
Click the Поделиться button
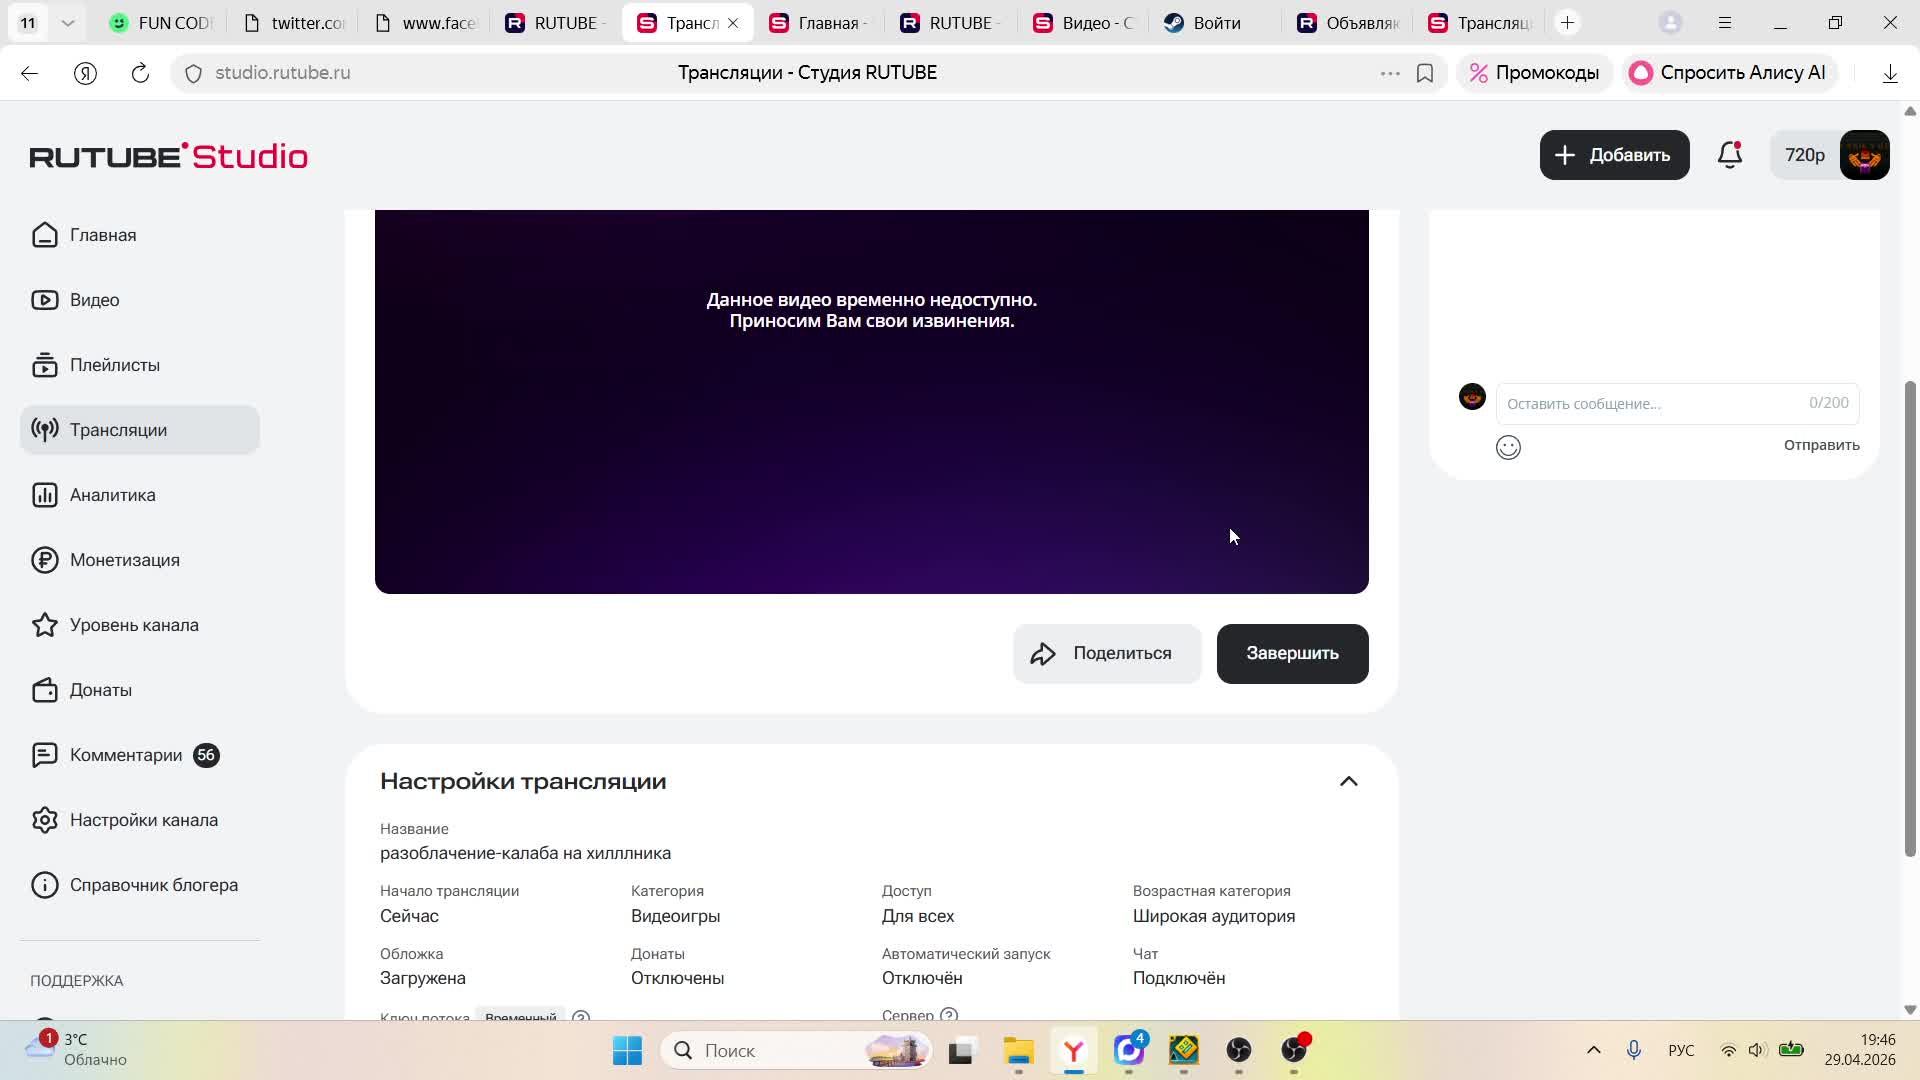click(1107, 654)
